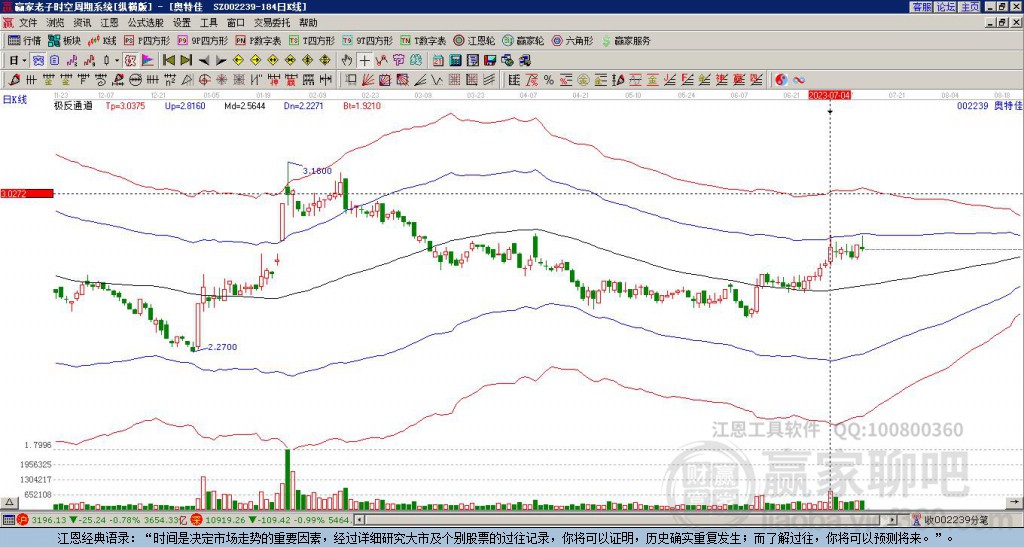Open the 江恩轮 tool
This screenshot has width=1024, height=548.
click(x=474, y=40)
